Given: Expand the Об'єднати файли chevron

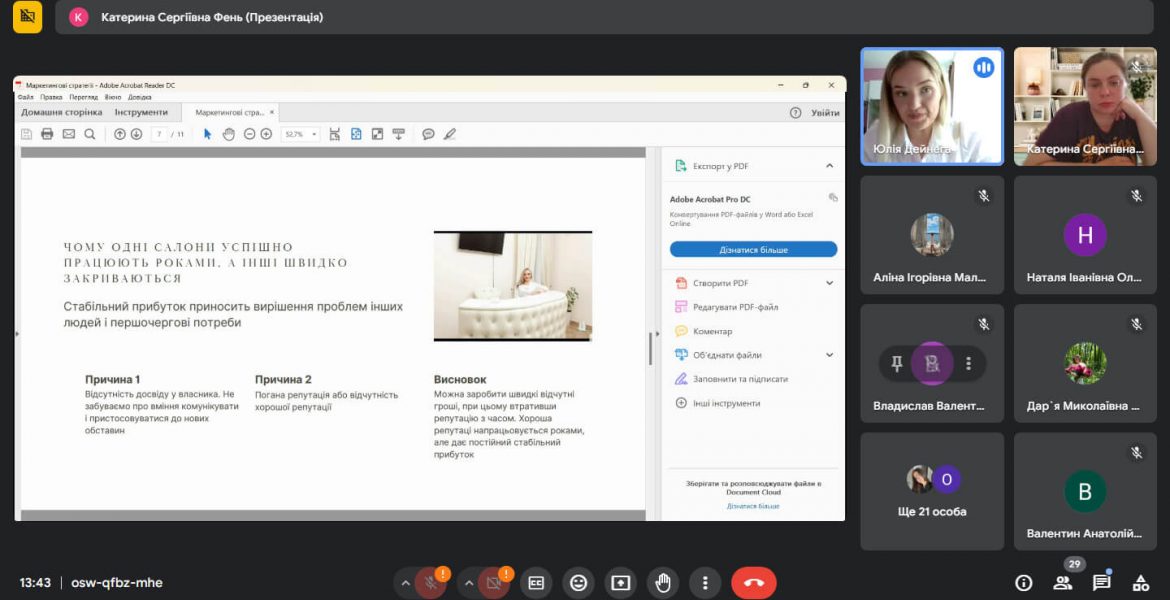Looking at the screenshot, I should 829,355.
